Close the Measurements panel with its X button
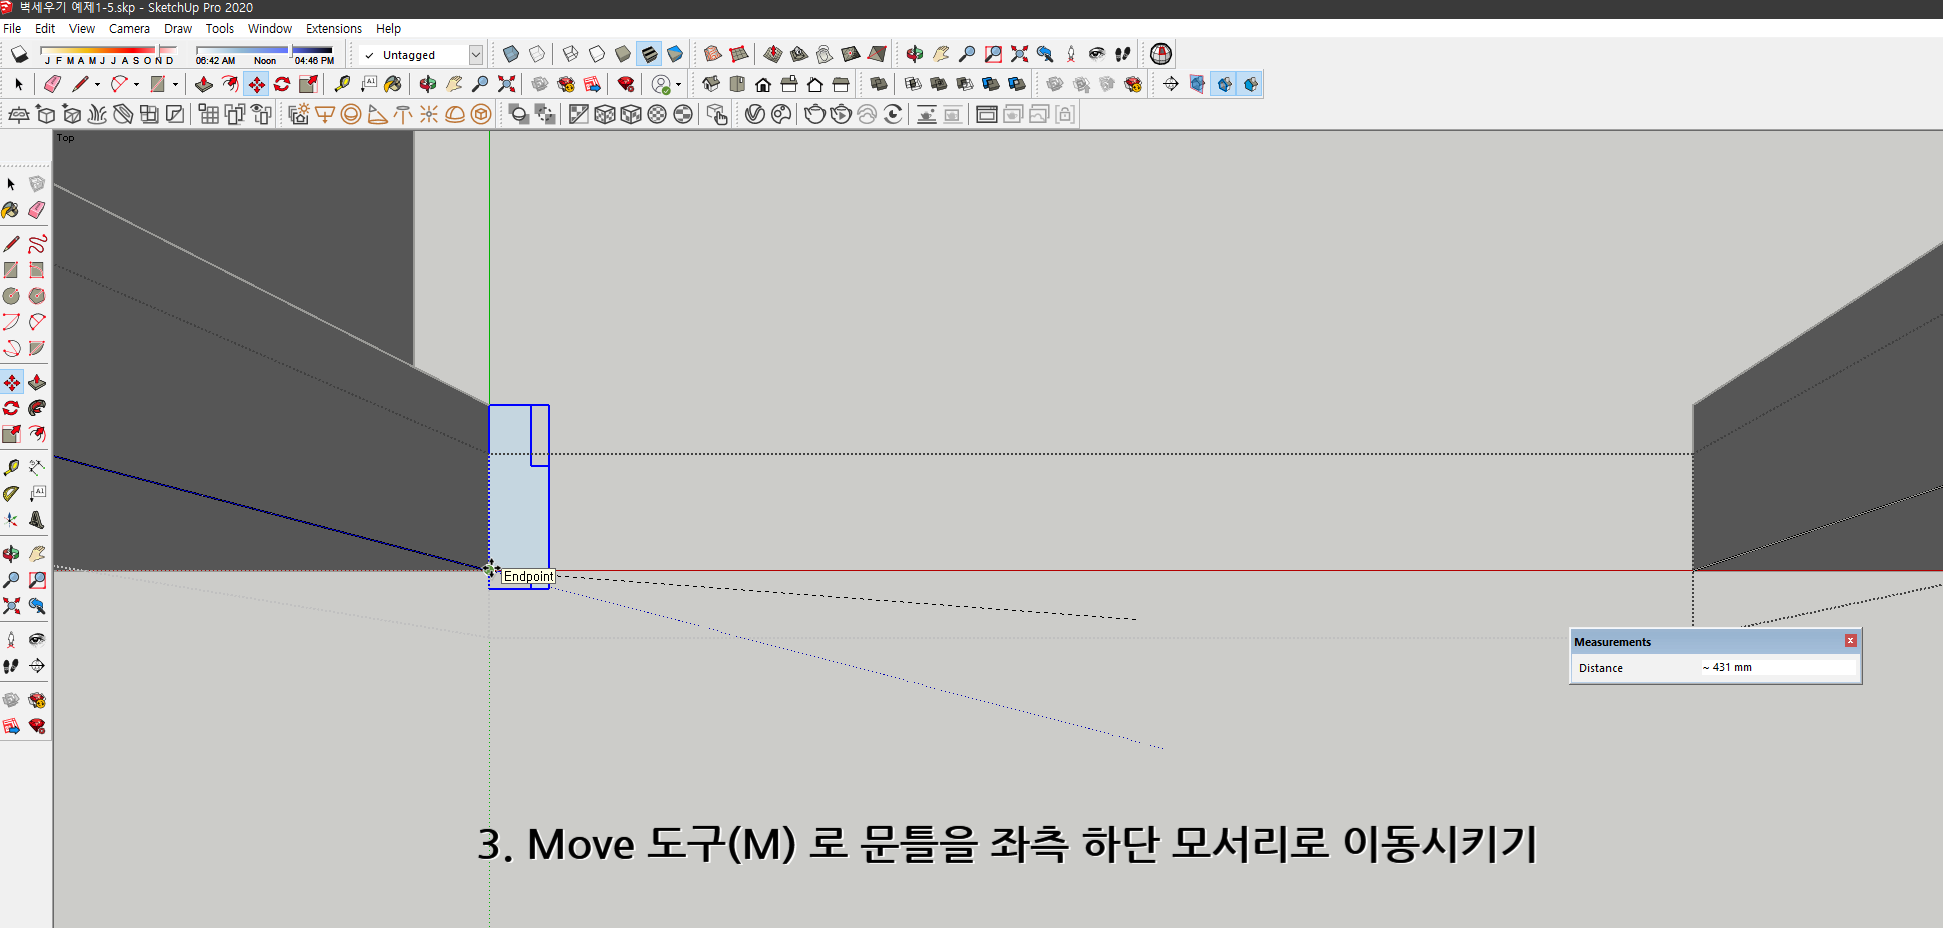Viewport: 1943px width, 928px height. point(1850,641)
